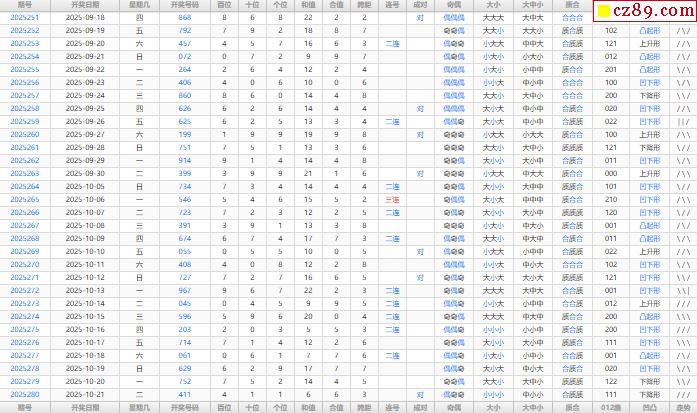This screenshot has width=697, height=413.
Task: Click the 012路 footer column header
Action: click(x=611, y=407)
